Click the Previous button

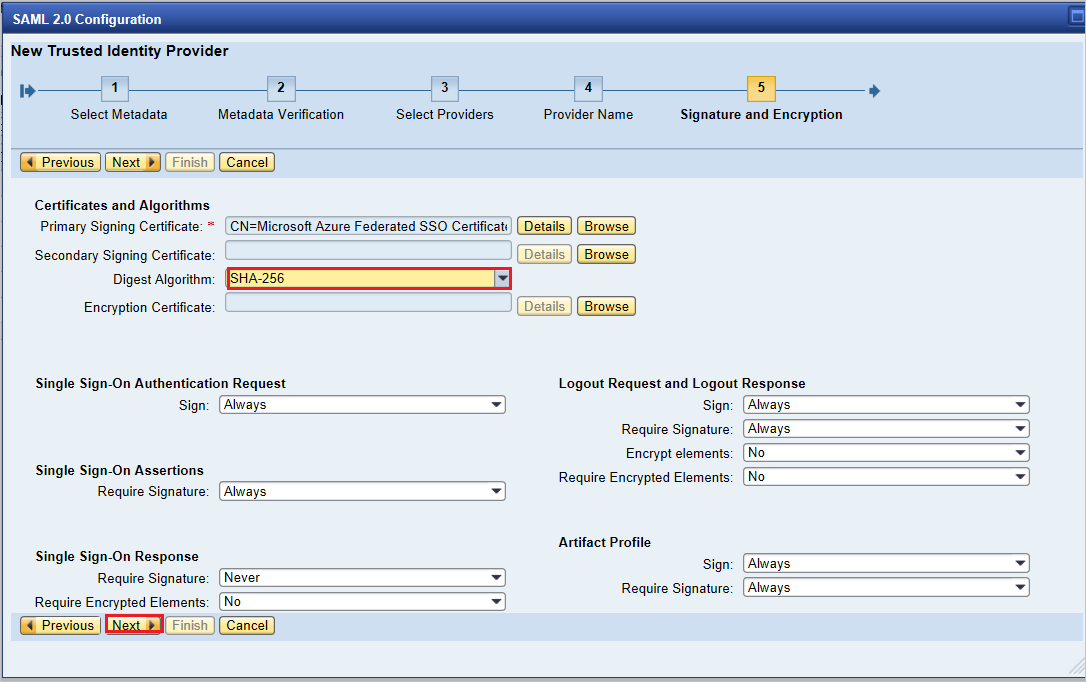[59, 161]
